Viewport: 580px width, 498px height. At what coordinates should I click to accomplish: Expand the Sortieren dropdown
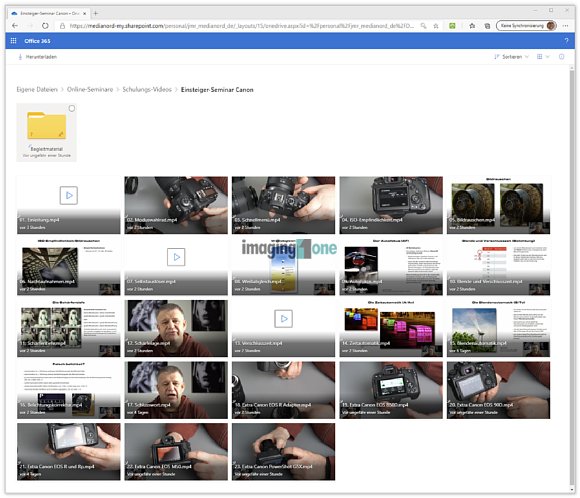(x=512, y=57)
